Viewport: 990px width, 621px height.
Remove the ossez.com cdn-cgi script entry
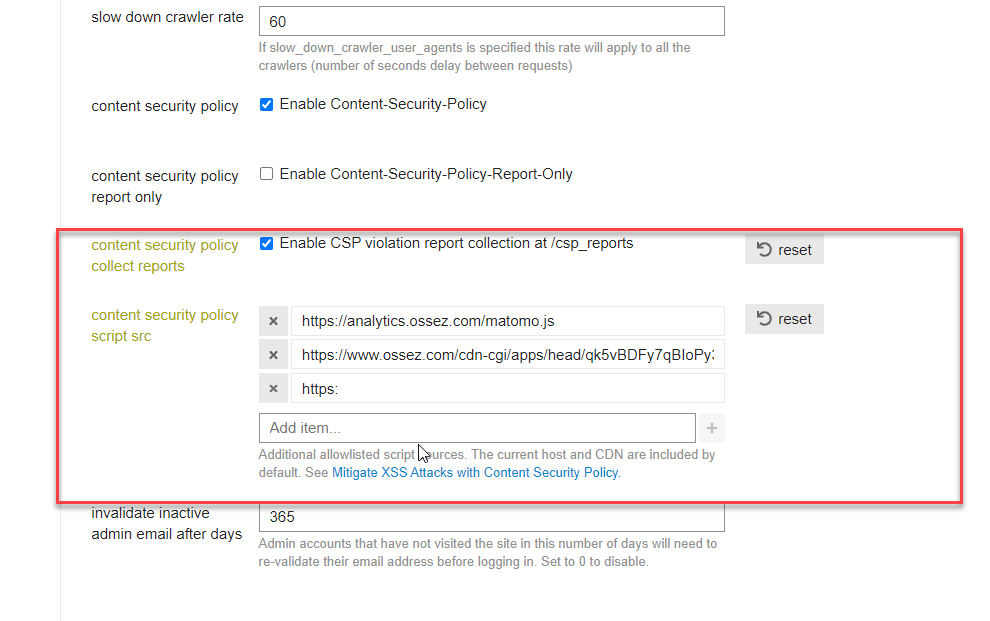tap(273, 355)
